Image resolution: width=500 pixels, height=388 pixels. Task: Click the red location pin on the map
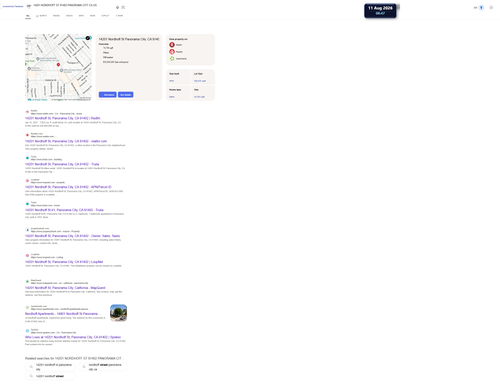click(x=58, y=65)
